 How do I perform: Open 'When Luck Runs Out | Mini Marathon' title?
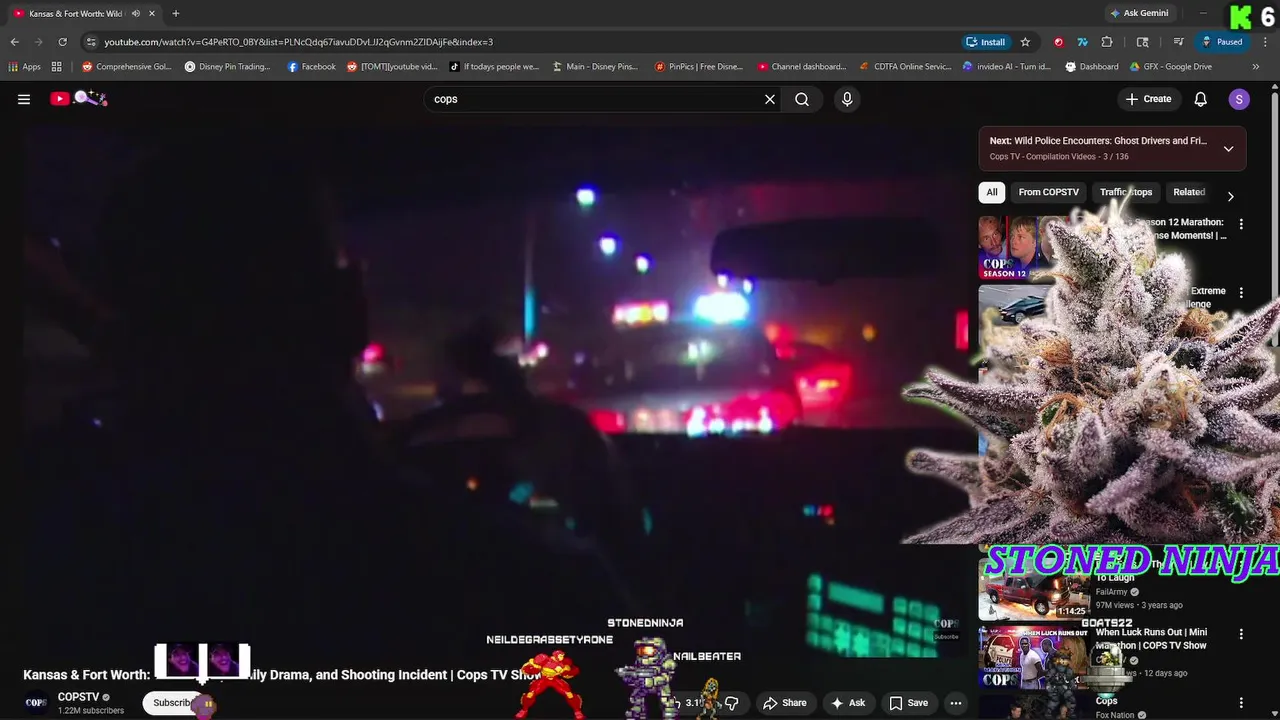tap(1151, 639)
